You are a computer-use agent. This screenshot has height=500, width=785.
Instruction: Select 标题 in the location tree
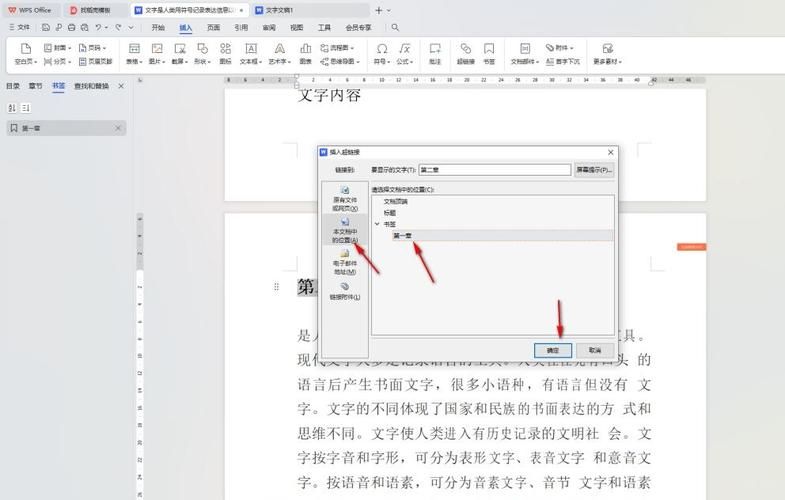pyautogui.click(x=389, y=213)
